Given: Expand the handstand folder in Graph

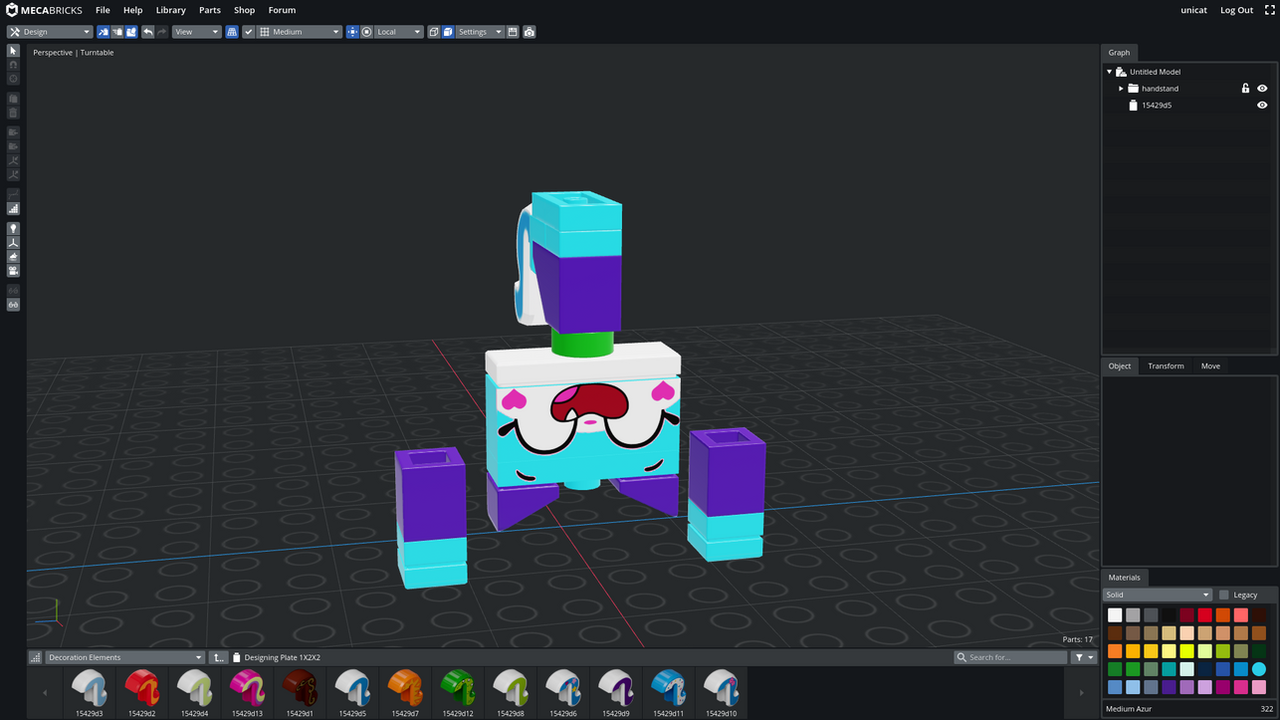Looking at the screenshot, I should [1121, 88].
